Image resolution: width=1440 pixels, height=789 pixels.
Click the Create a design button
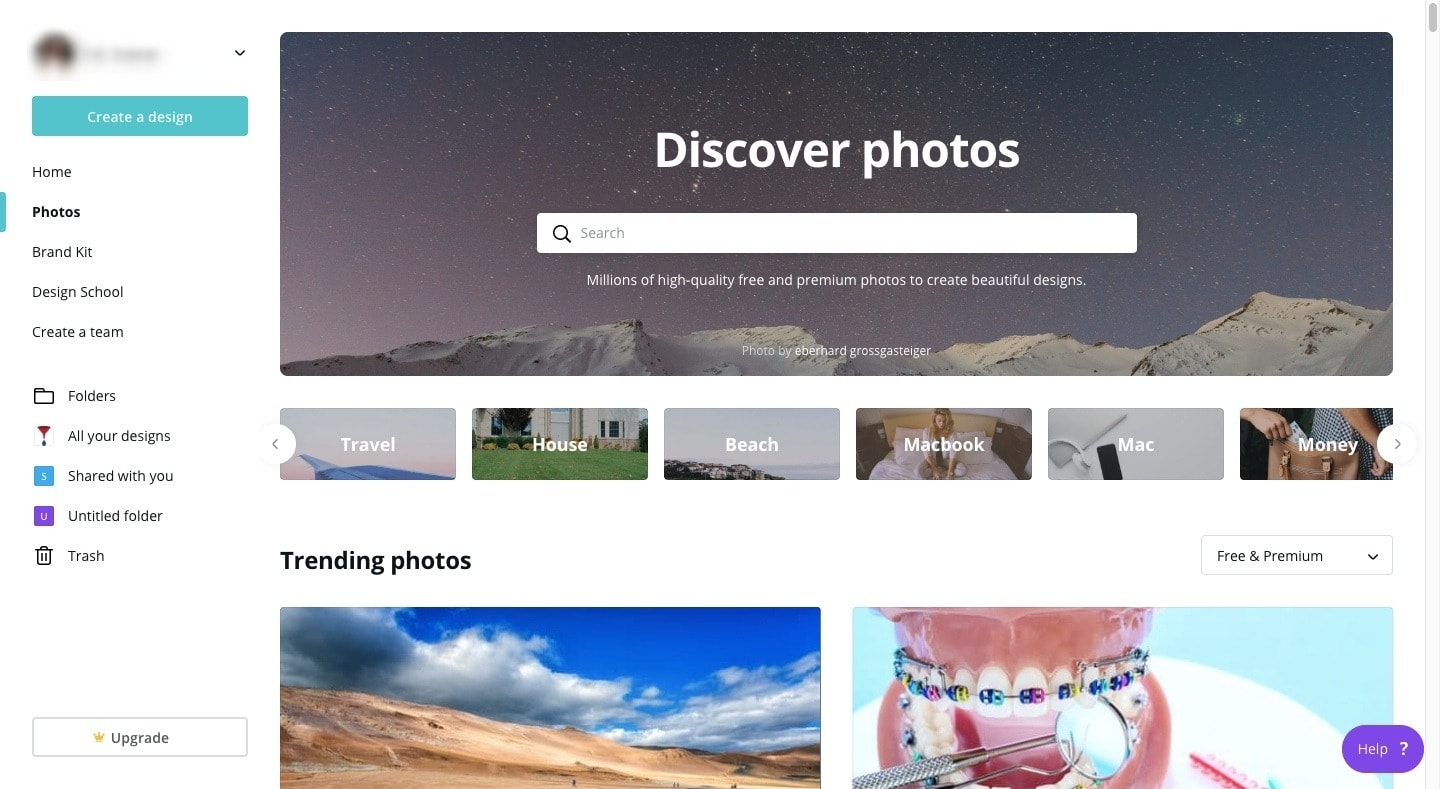click(x=140, y=116)
